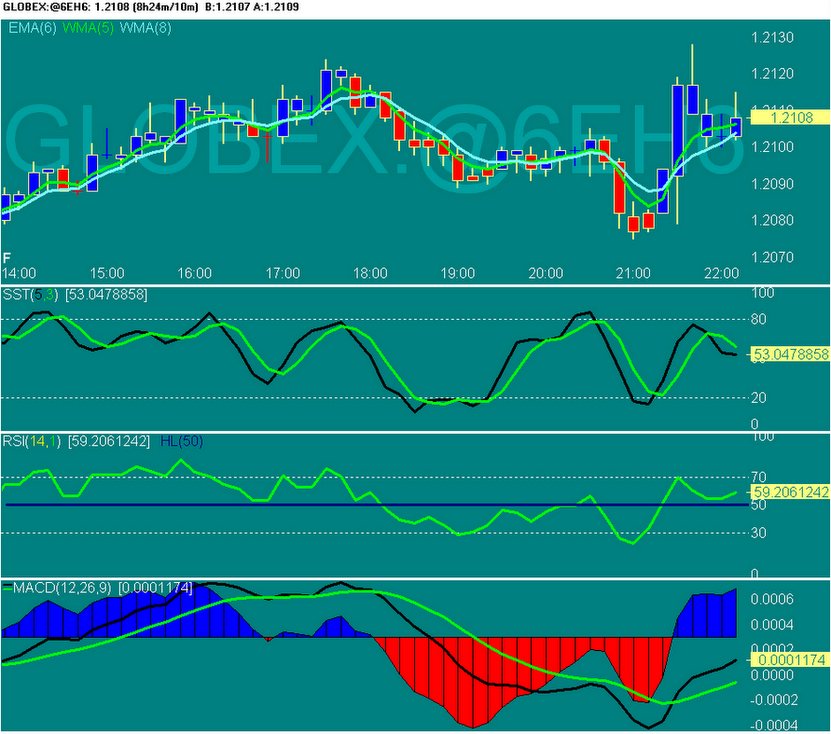Click the 30 level on the RSI axis
Screen dimensions: 831x734
point(758,533)
